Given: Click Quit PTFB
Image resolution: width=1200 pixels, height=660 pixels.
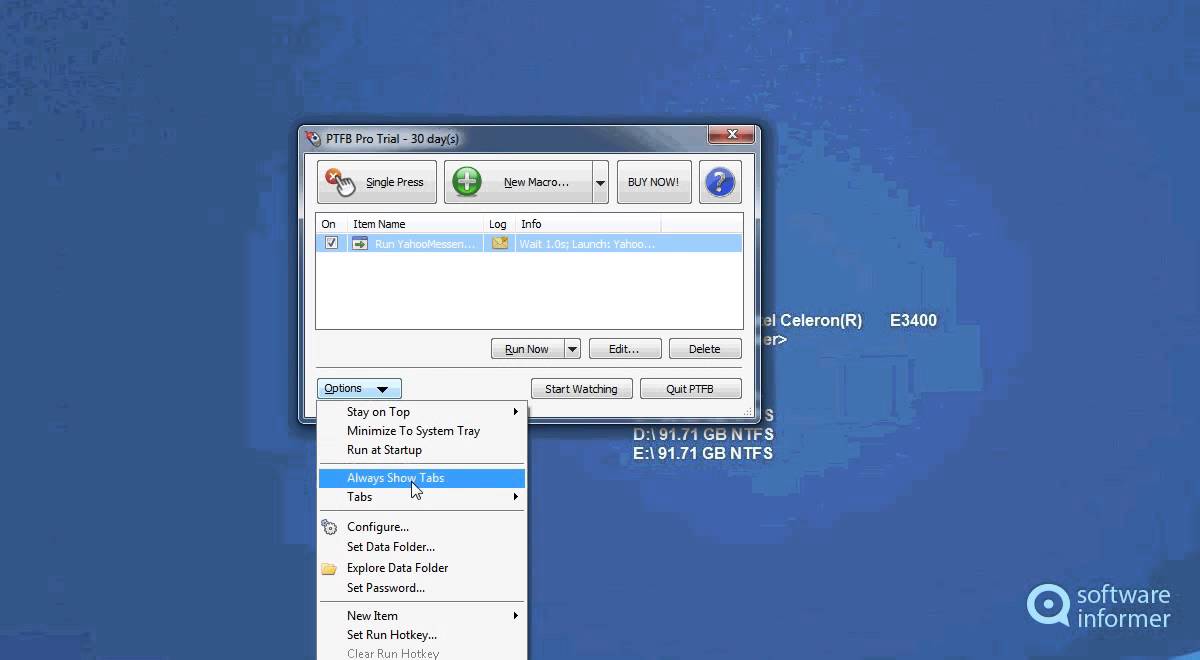Looking at the screenshot, I should click(x=690, y=389).
